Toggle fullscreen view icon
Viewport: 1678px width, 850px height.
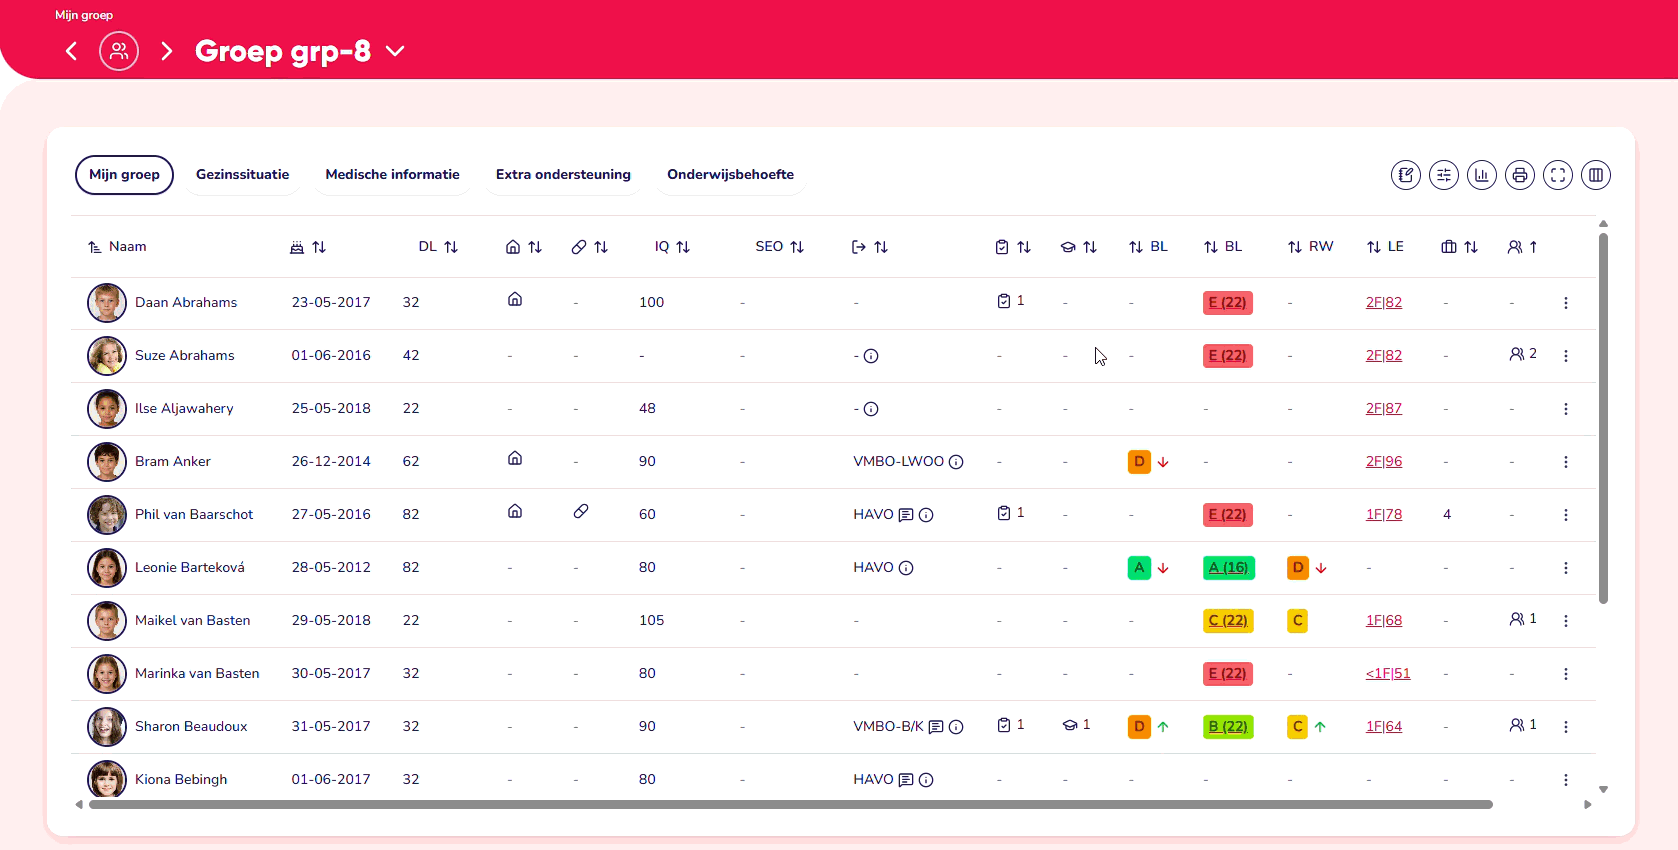[1558, 175]
